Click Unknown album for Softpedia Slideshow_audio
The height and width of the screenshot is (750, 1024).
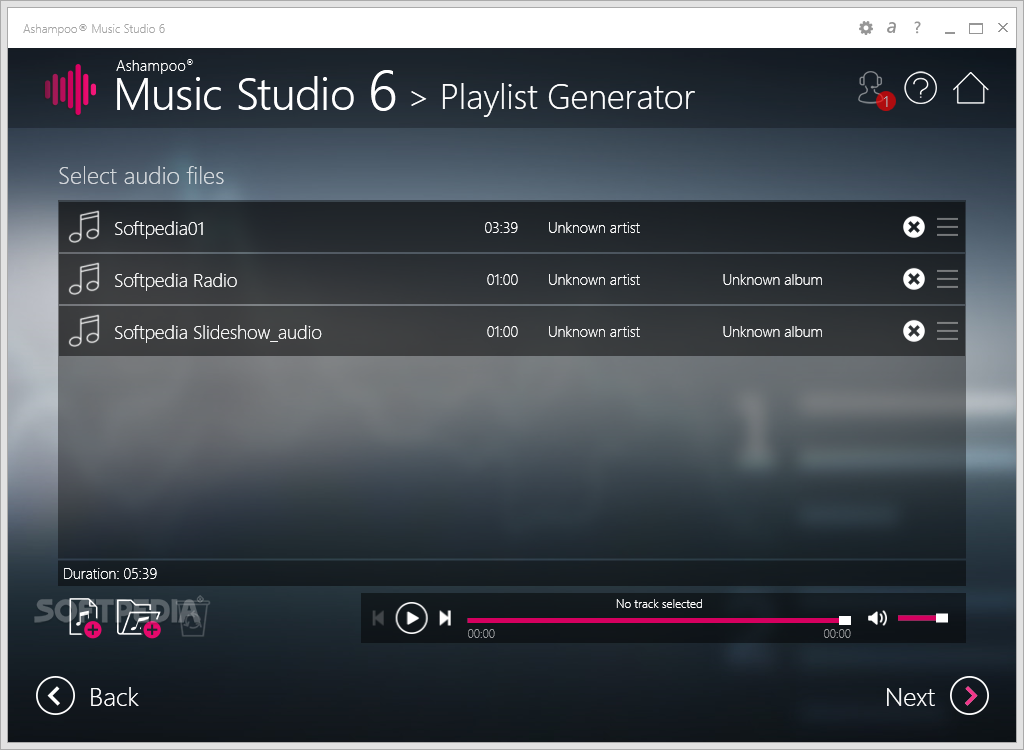point(772,332)
